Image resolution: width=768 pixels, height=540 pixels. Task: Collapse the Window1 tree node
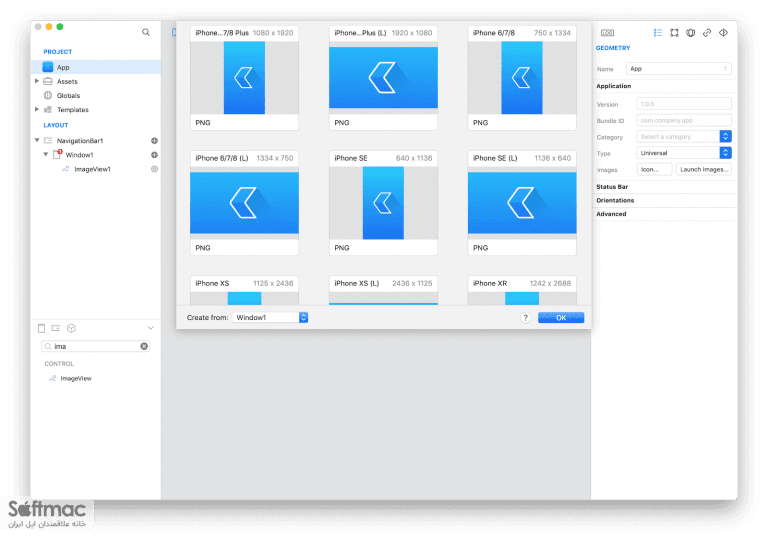46,154
